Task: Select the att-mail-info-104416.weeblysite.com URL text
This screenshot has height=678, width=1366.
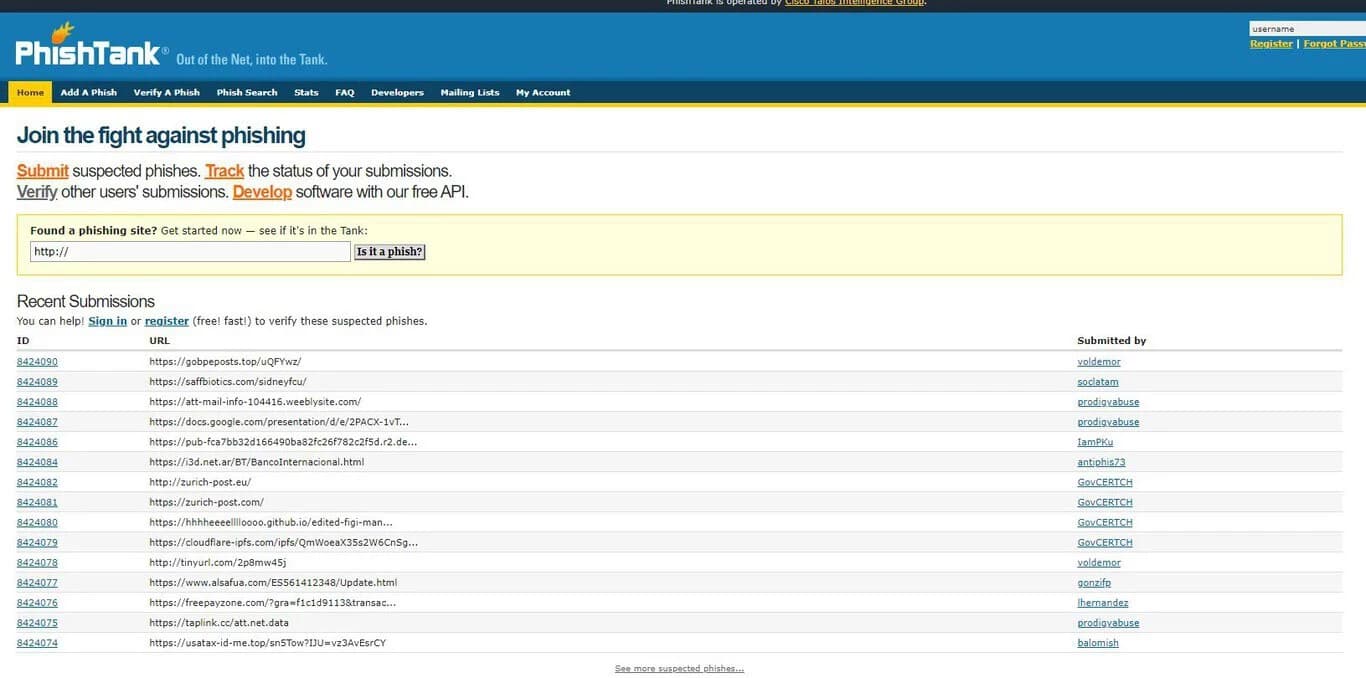Action: tap(255, 402)
